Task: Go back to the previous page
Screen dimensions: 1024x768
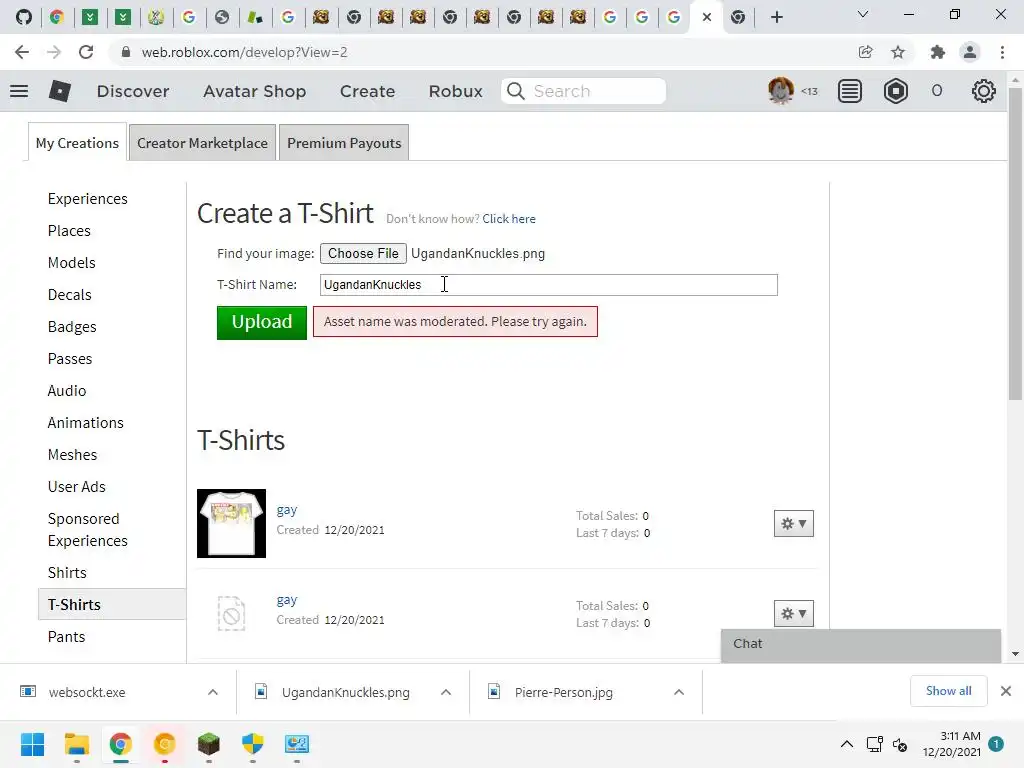Action: tap(22, 52)
